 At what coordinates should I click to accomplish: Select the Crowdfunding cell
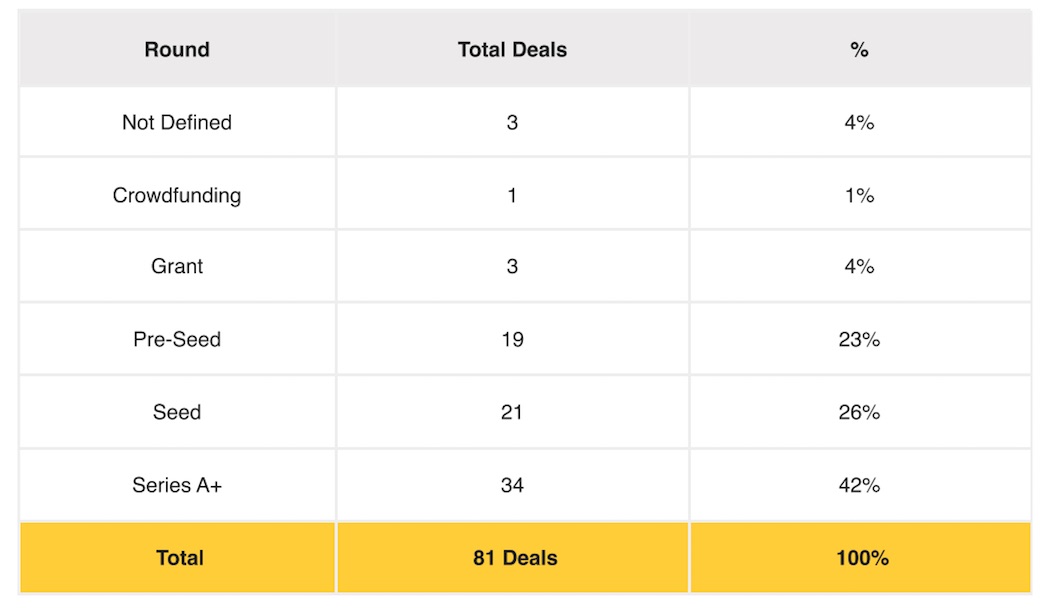[x=177, y=195]
